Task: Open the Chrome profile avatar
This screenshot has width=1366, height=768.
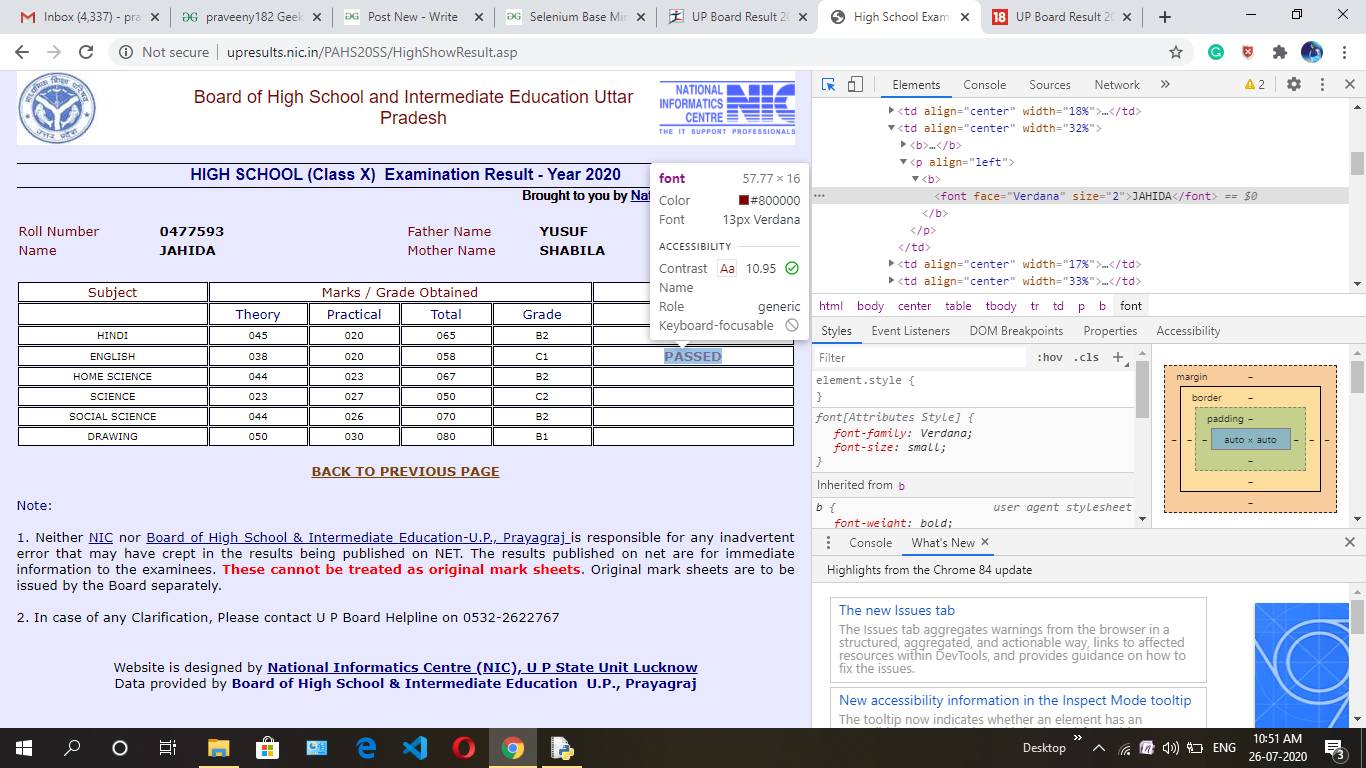Action: click(x=1312, y=52)
